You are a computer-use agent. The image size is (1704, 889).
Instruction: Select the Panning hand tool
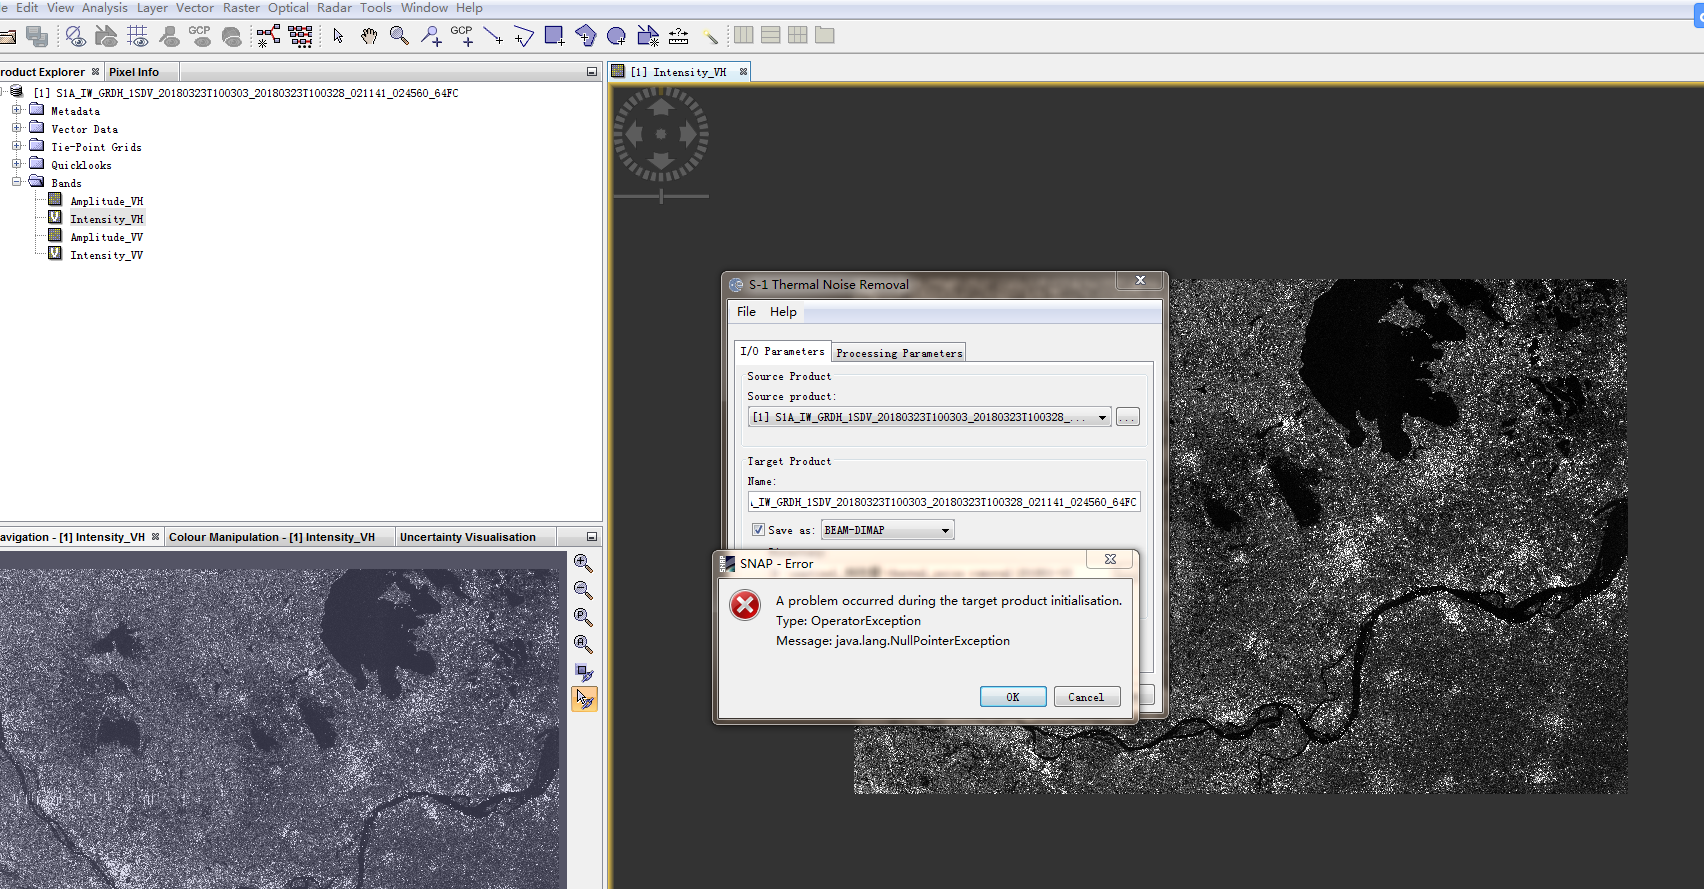tap(369, 36)
